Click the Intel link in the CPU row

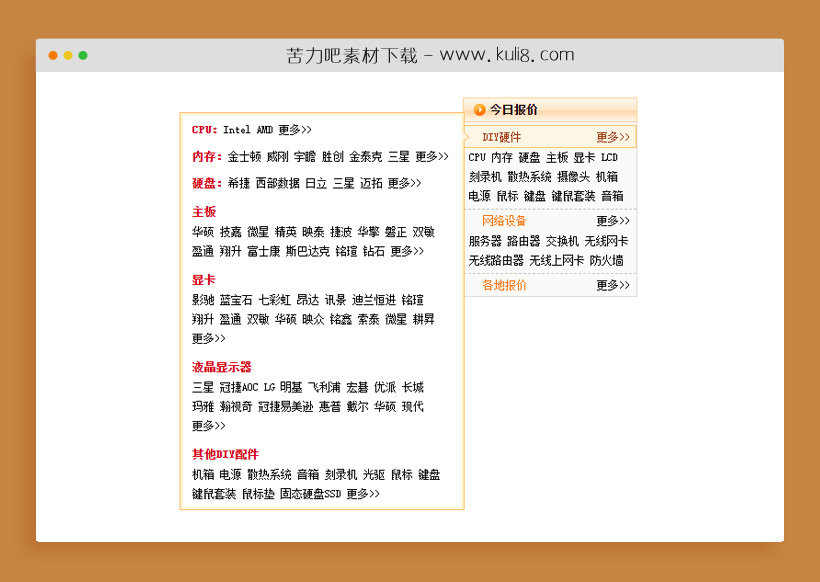point(237,130)
